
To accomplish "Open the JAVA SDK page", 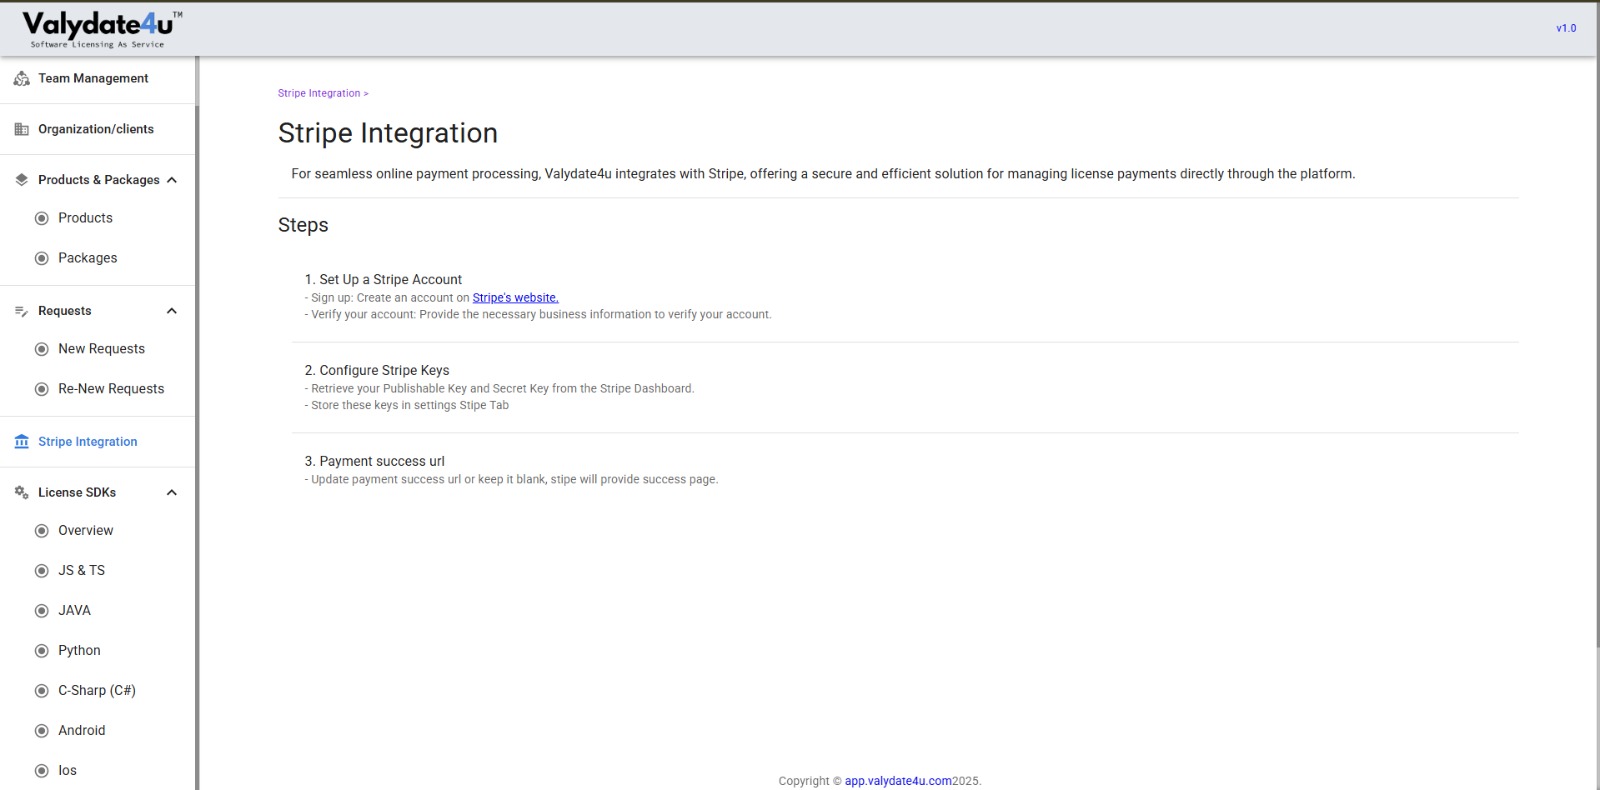I will pyautogui.click(x=74, y=611).
